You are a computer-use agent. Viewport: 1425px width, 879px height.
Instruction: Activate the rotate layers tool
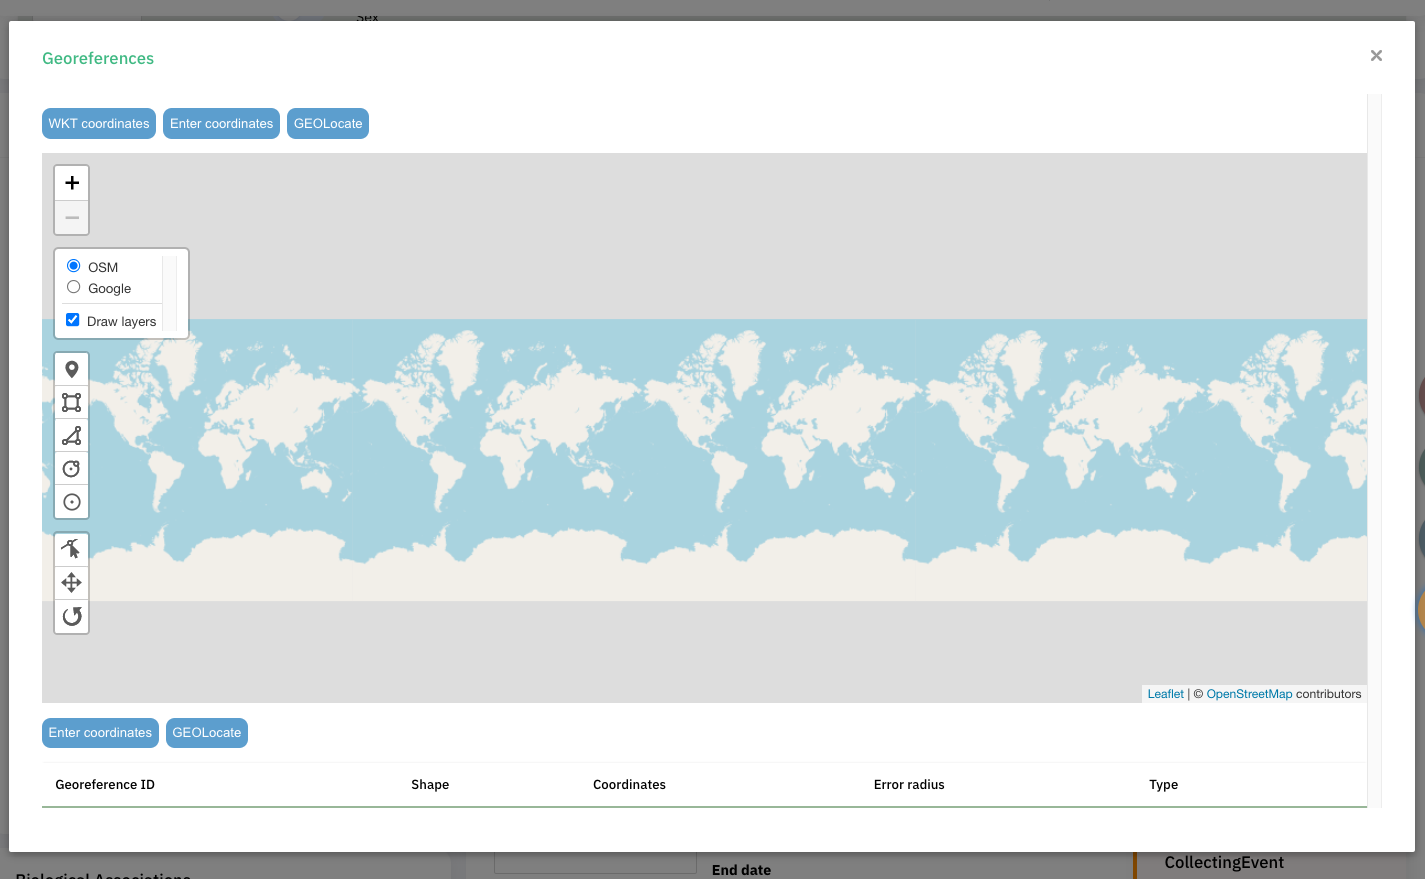[x=71, y=616]
